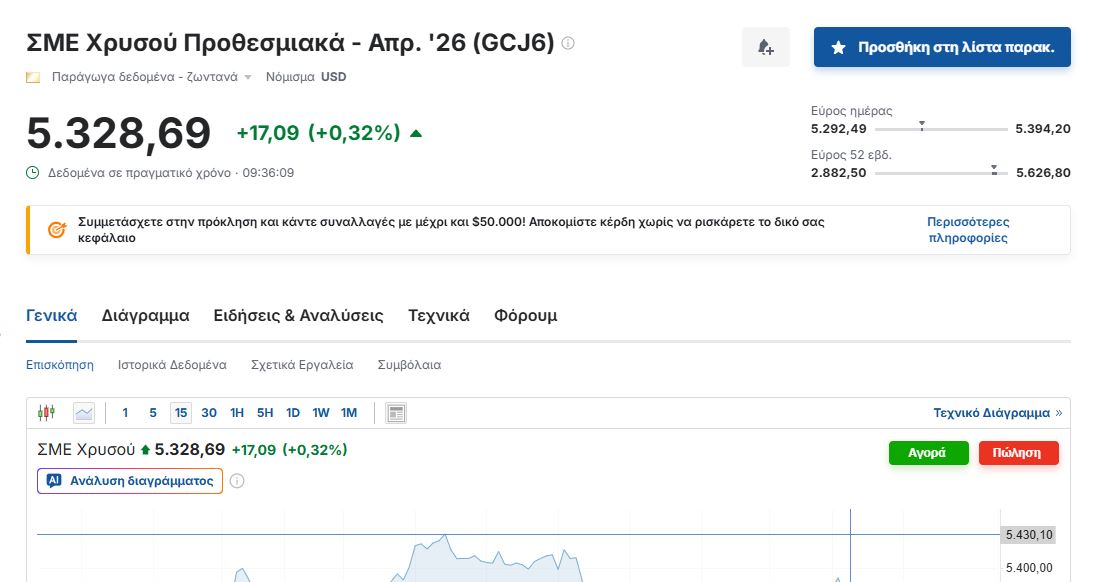
Task: Select the 1H chart interval
Action: (237, 413)
